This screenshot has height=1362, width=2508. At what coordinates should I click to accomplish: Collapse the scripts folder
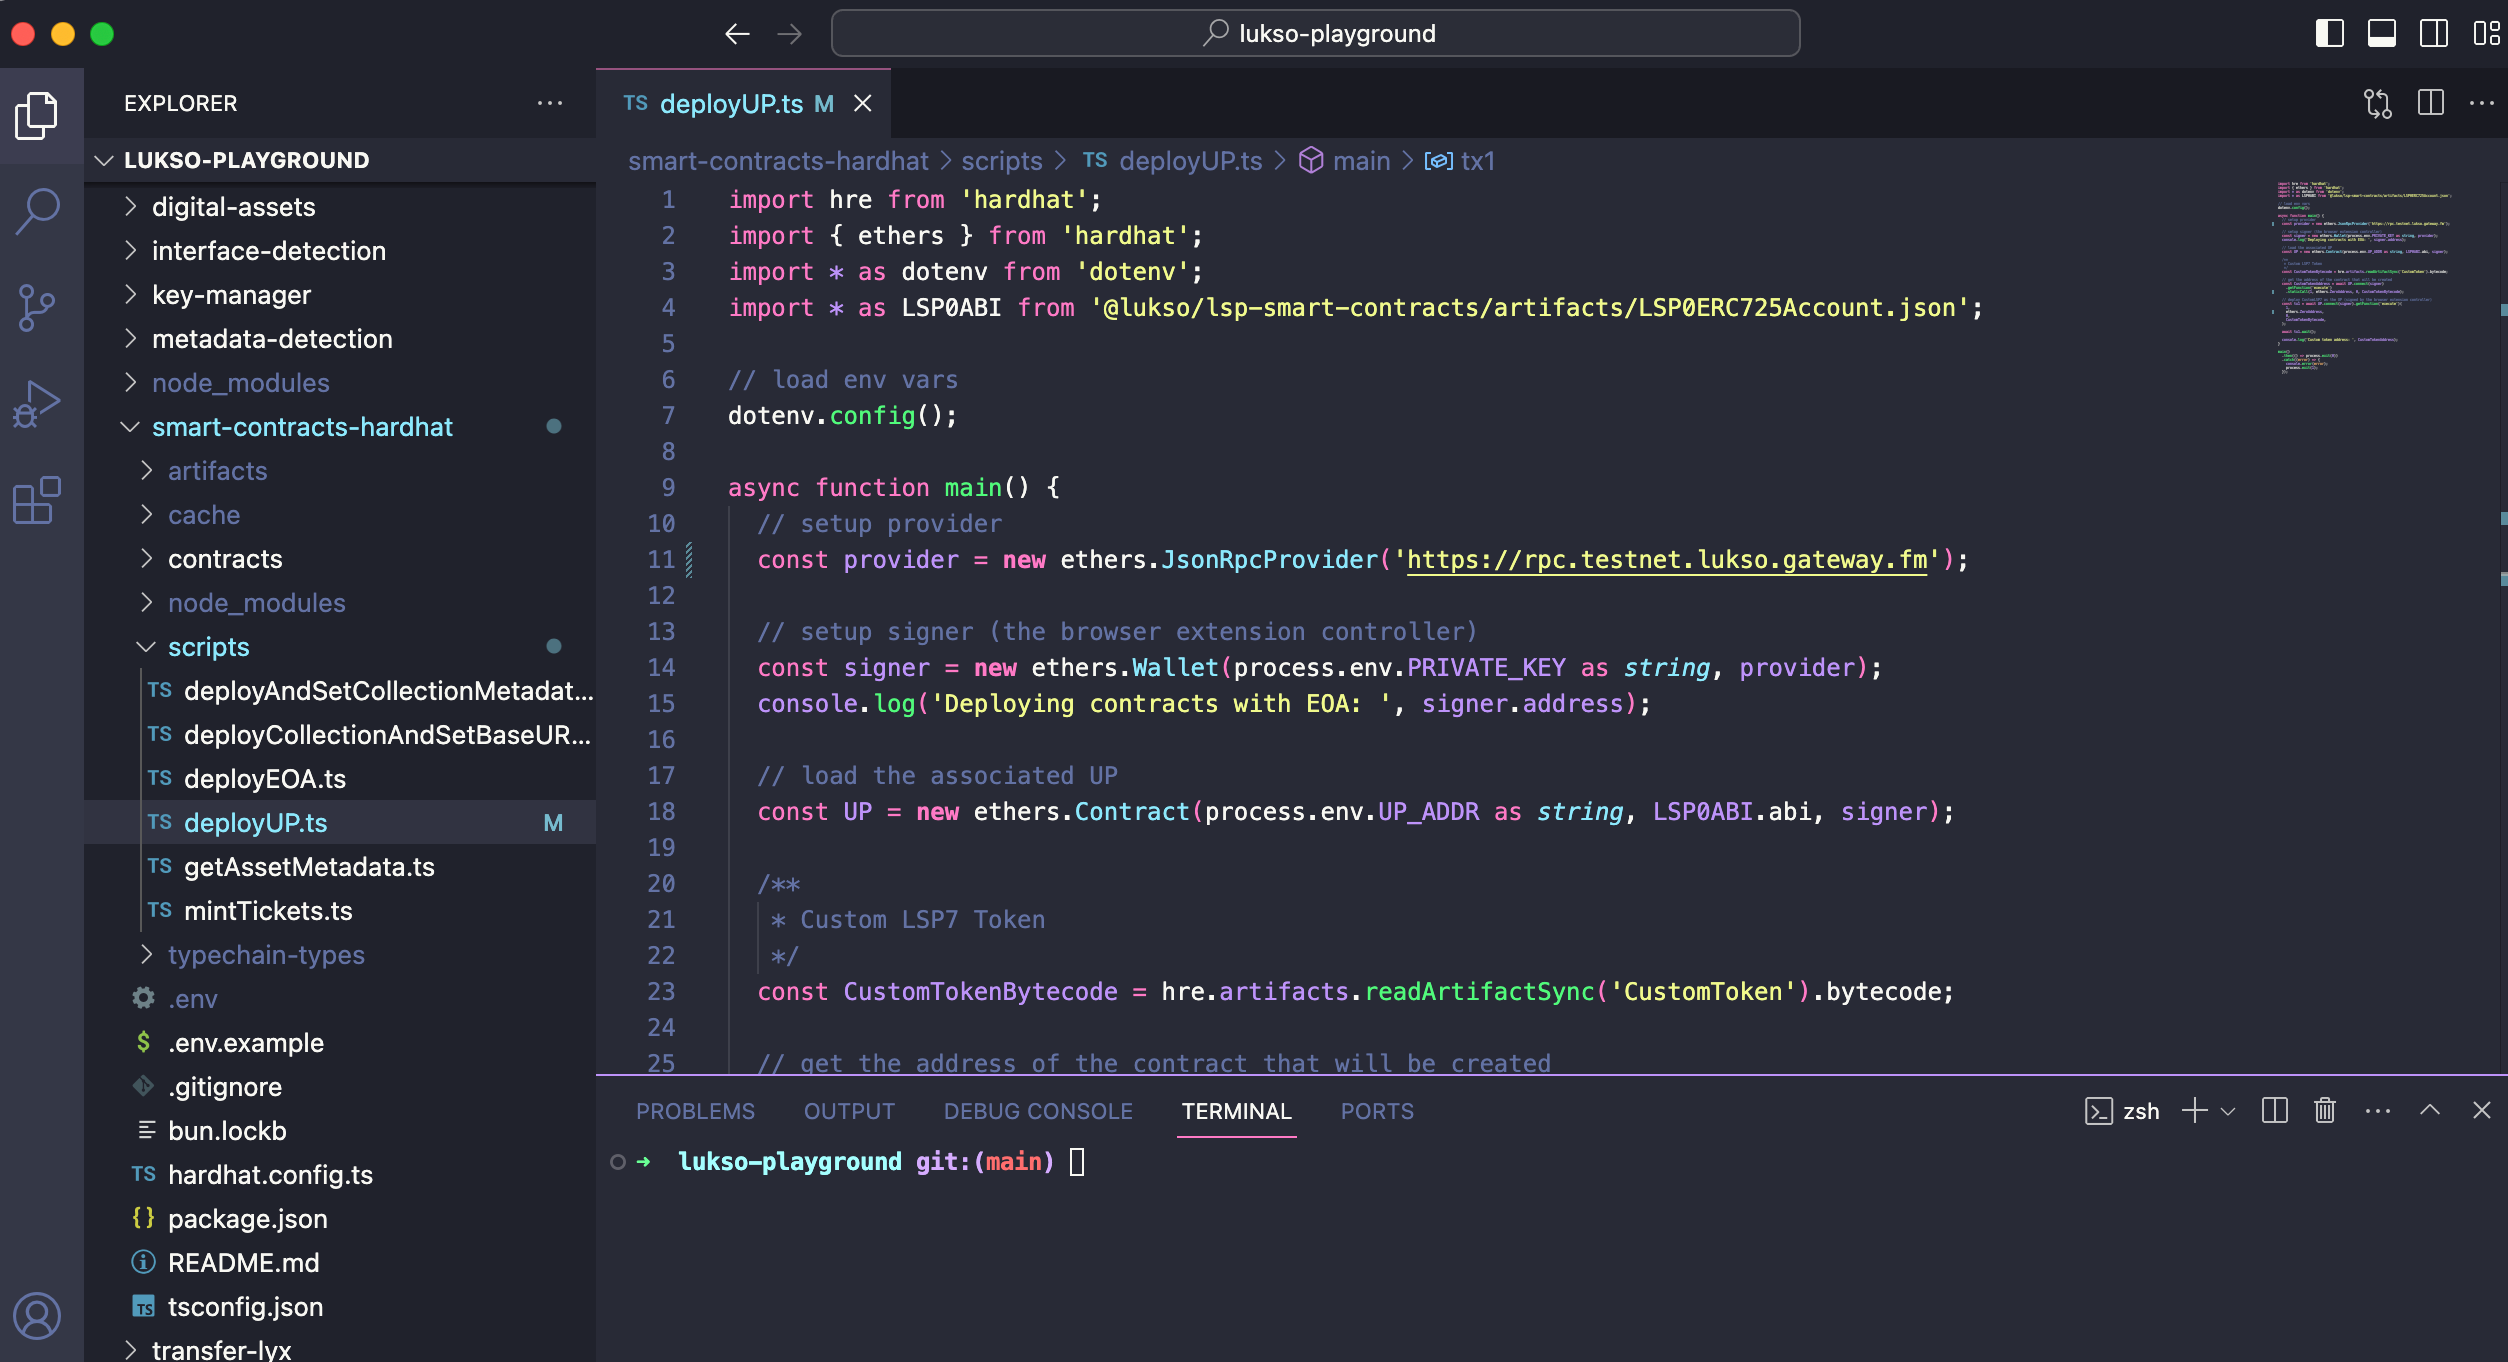pyautogui.click(x=340, y=647)
